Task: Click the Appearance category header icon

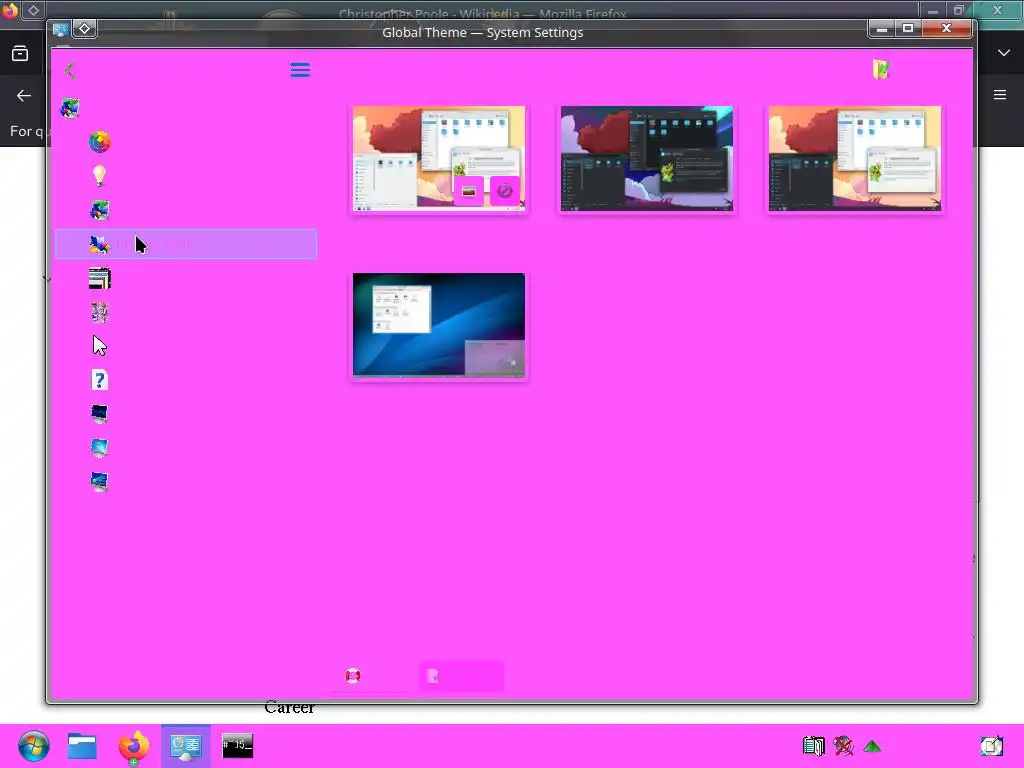Action: click(70, 108)
